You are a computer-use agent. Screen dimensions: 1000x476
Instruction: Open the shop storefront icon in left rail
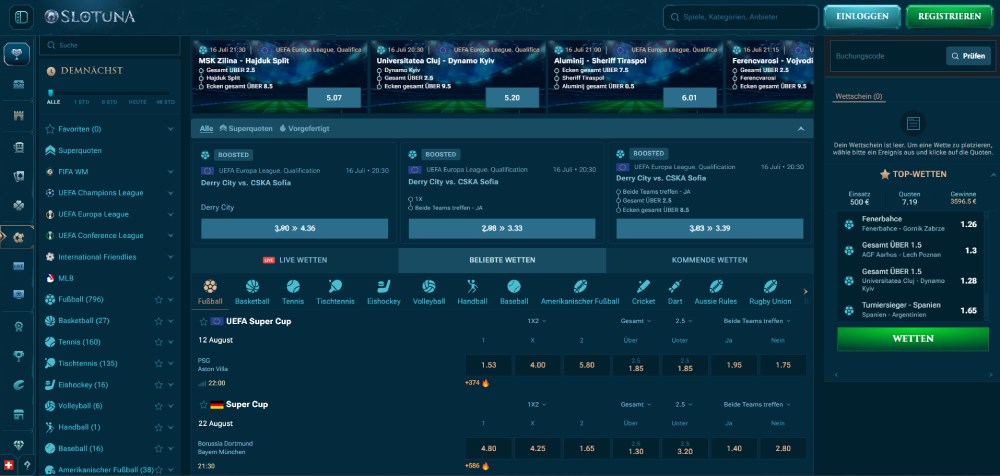[x=18, y=415]
